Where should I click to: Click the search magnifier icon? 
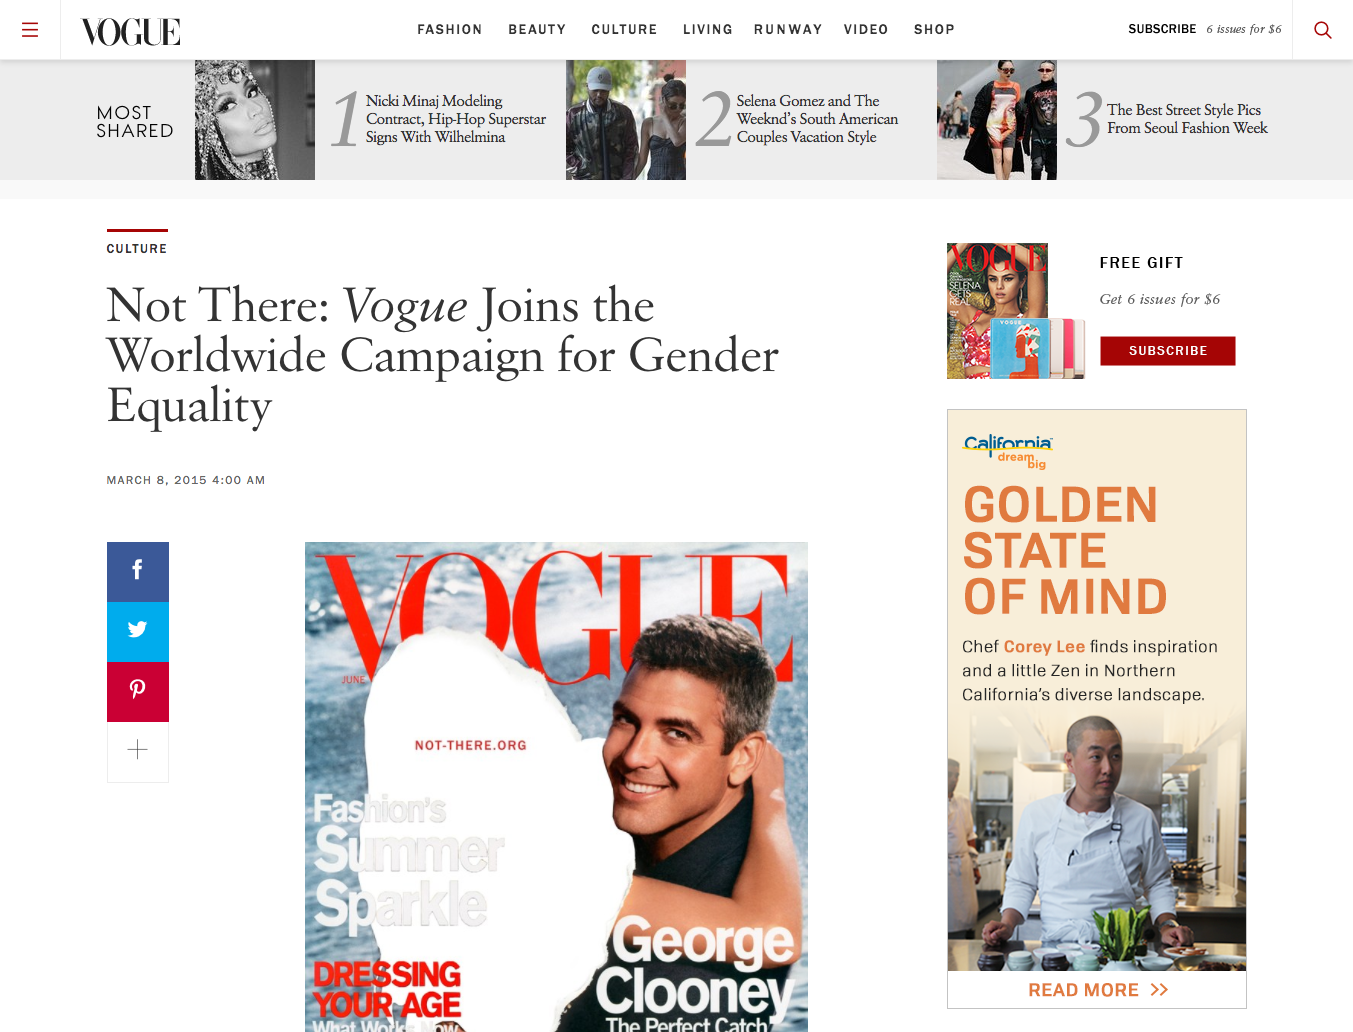[x=1322, y=30]
